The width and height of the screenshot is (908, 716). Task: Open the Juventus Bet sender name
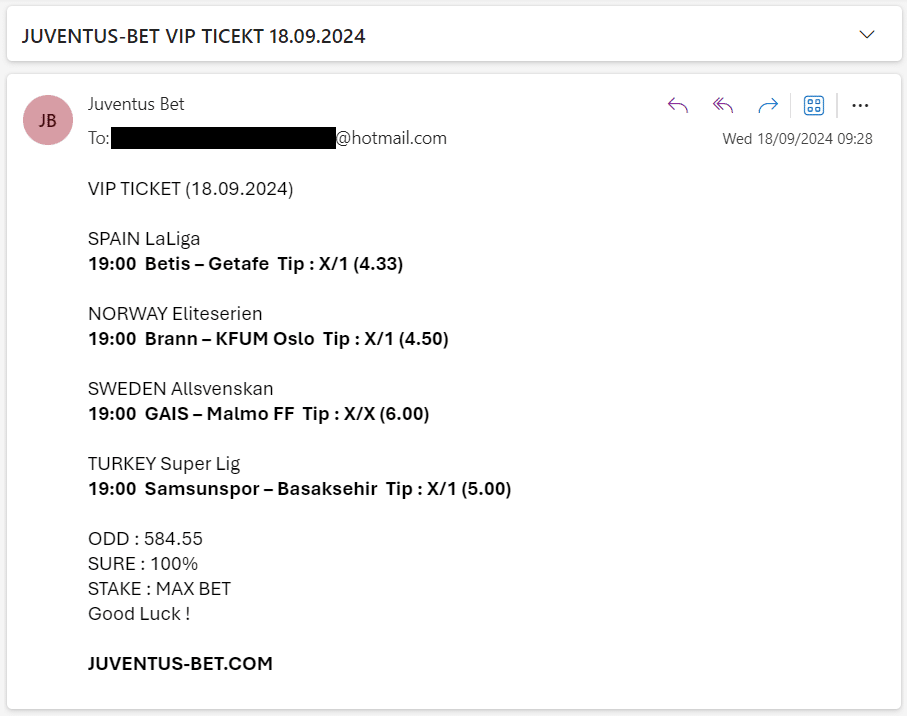pos(136,104)
